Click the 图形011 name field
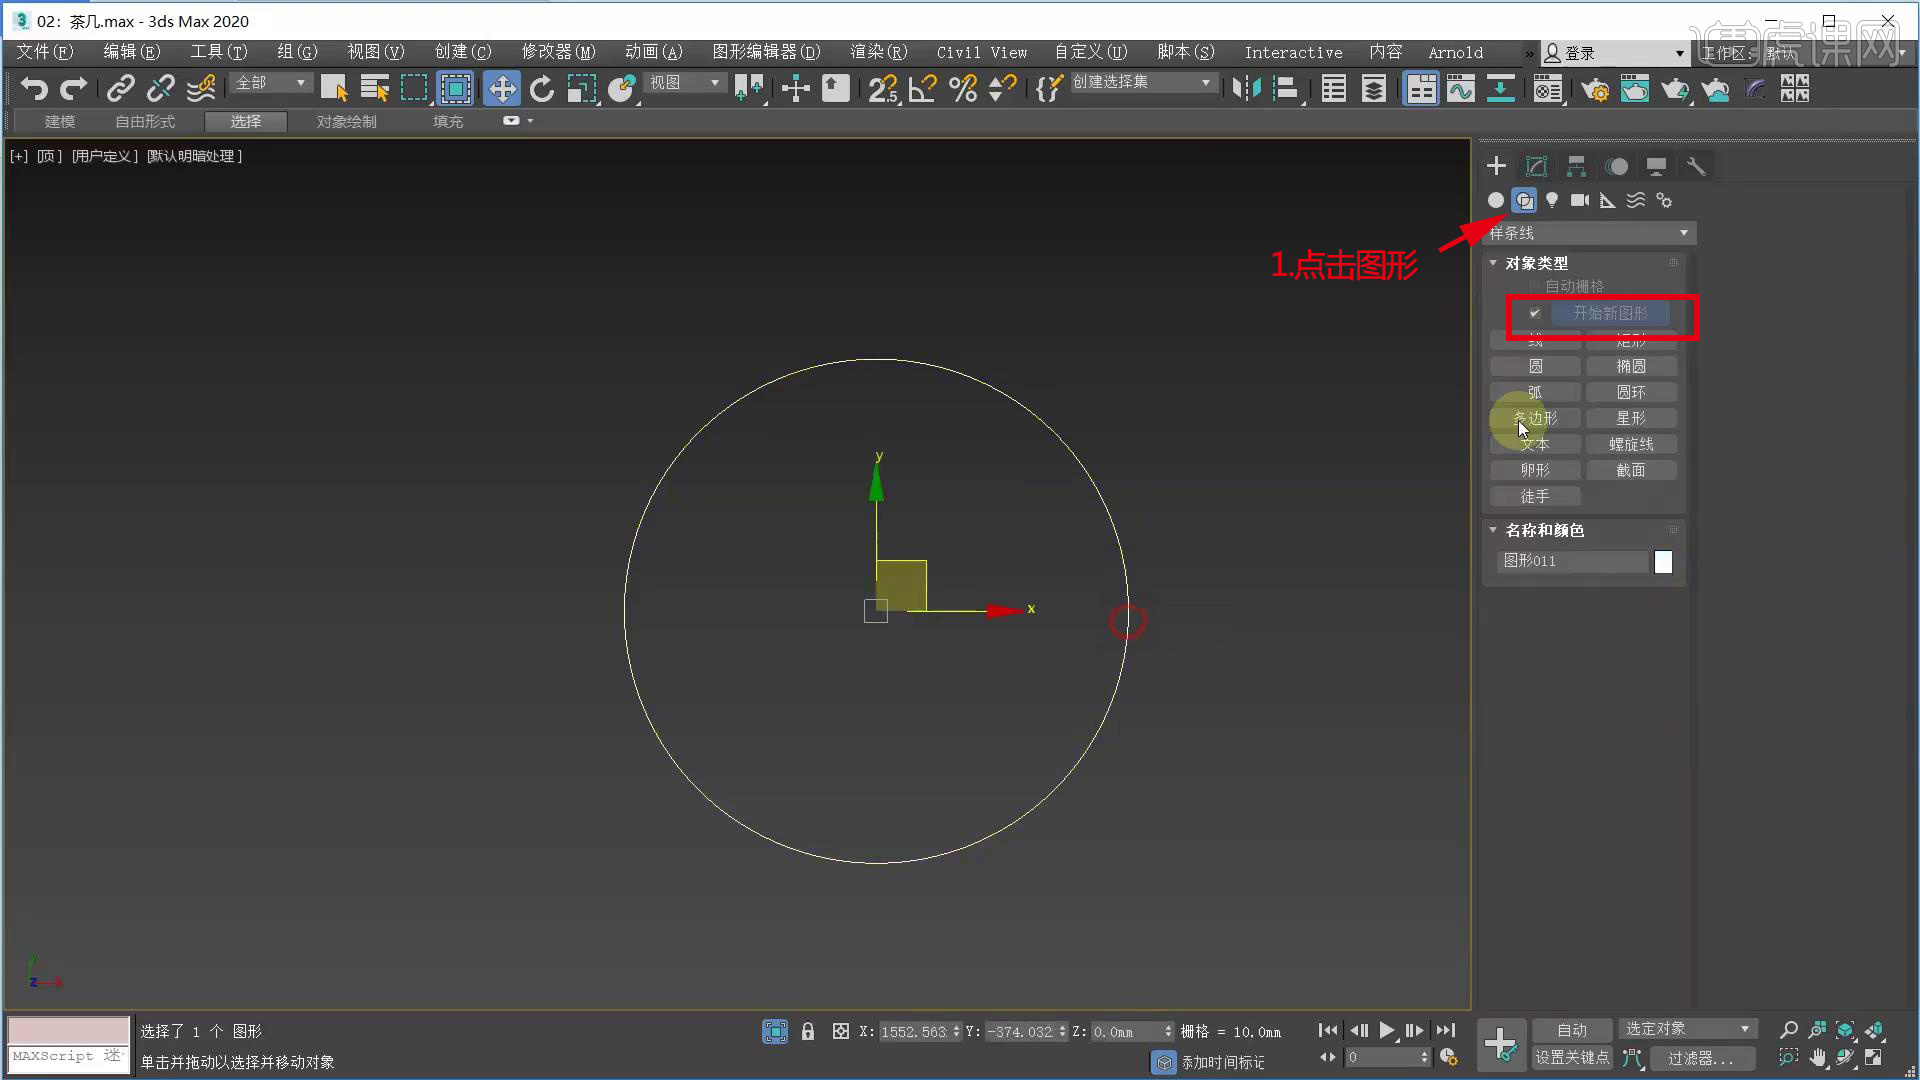Viewport: 1920px width, 1080px height. 1572,561
